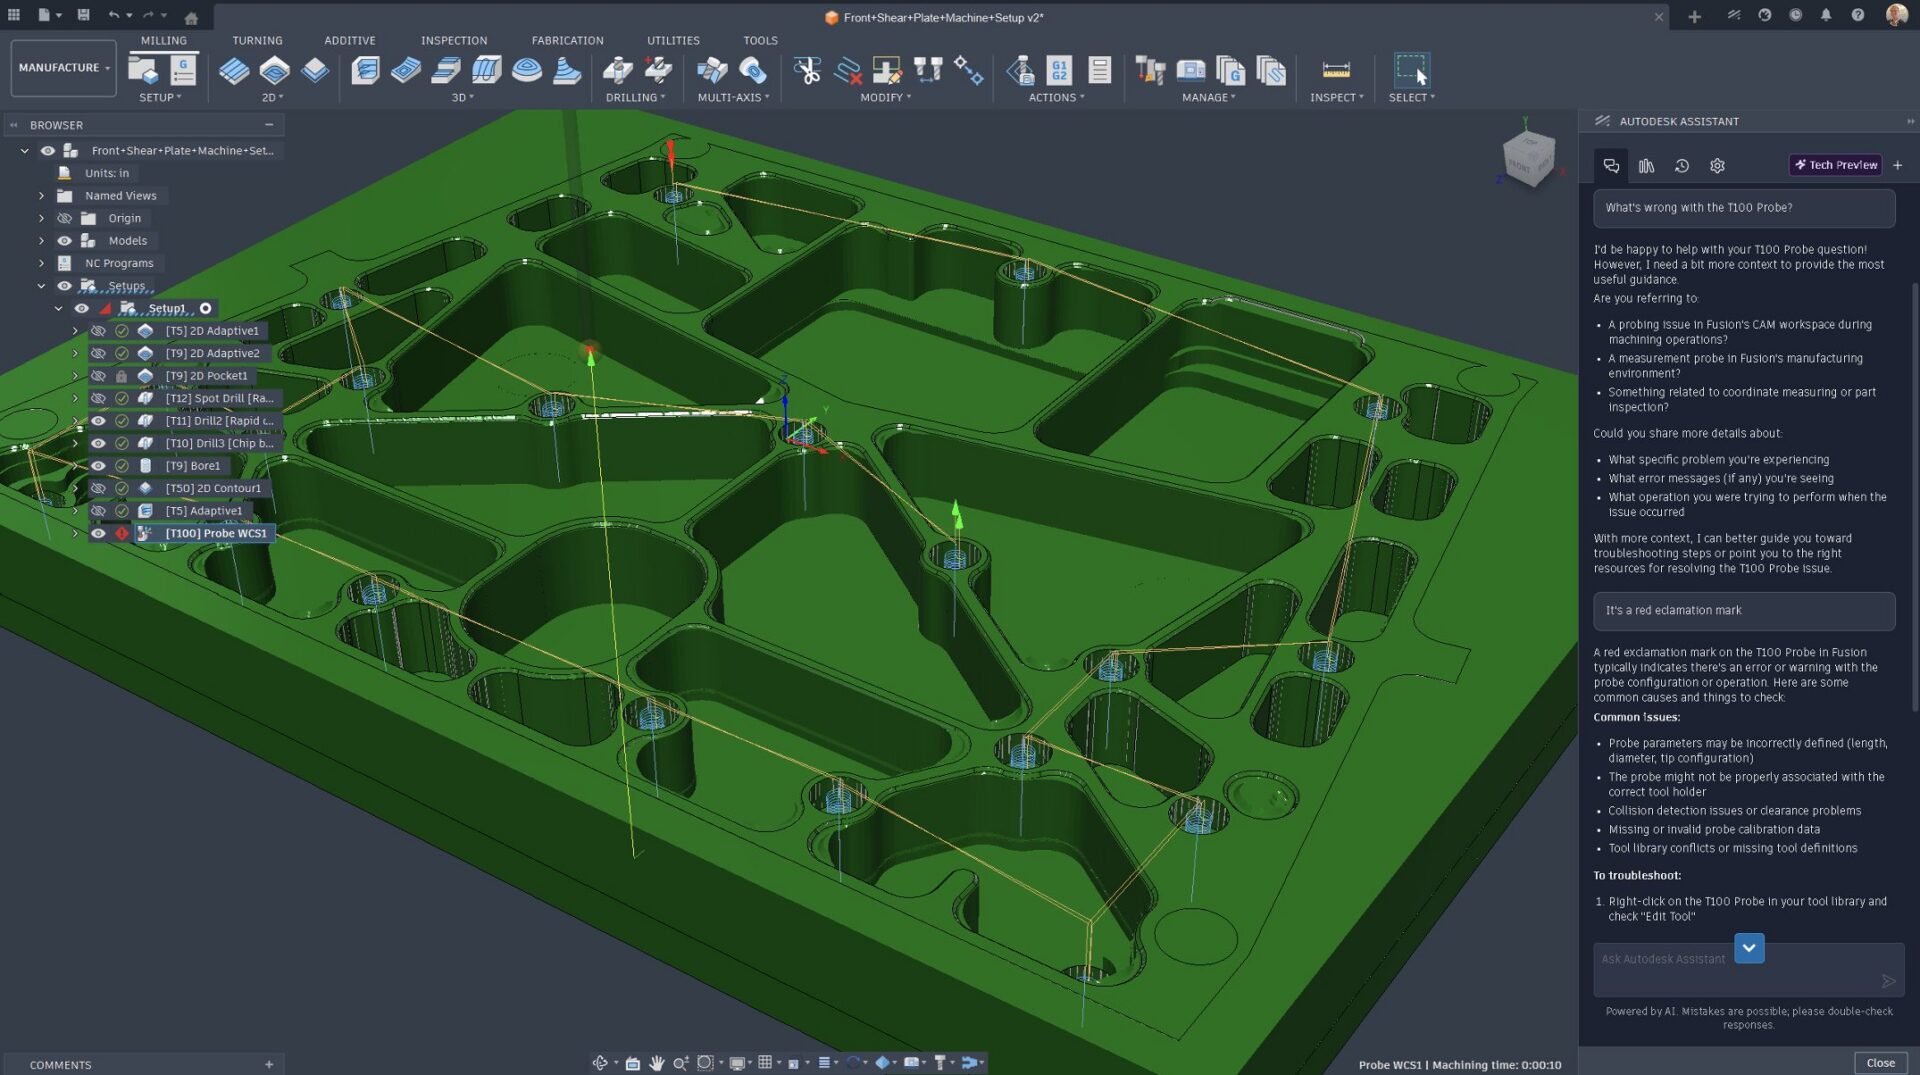The height and width of the screenshot is (1075, 1920).
Task: Click the Close button in Assistant panel
Action: pos(1880,1063)
